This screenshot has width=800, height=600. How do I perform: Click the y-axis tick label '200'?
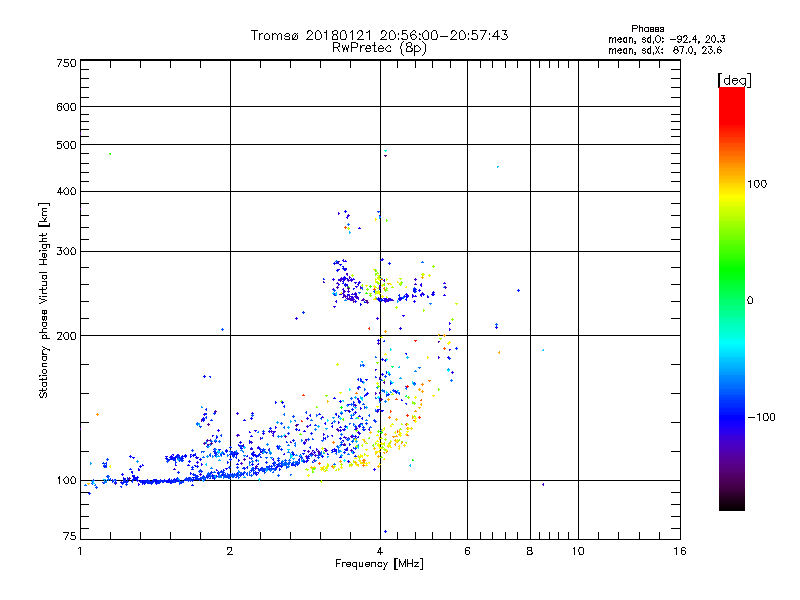[x=66, y=336]
